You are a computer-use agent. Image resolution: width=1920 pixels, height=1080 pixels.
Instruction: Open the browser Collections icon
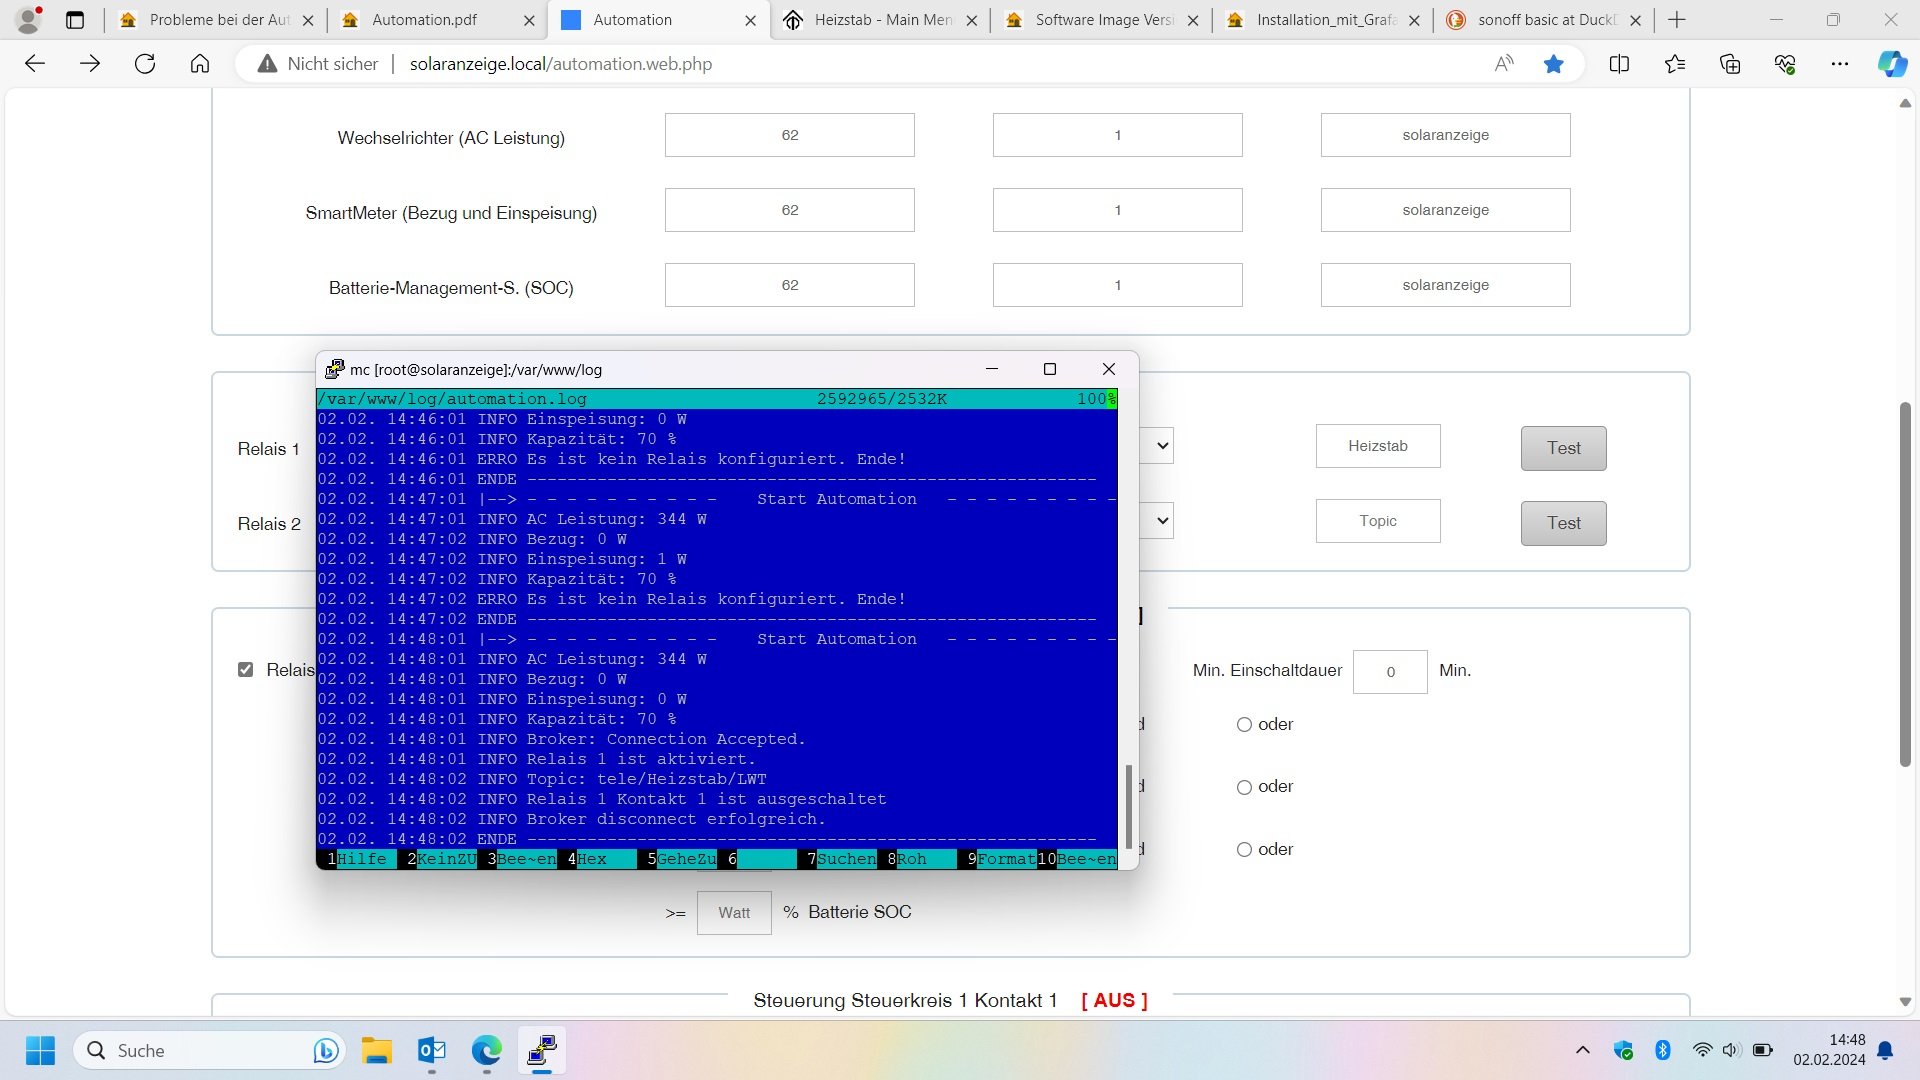coord(1730,64)
